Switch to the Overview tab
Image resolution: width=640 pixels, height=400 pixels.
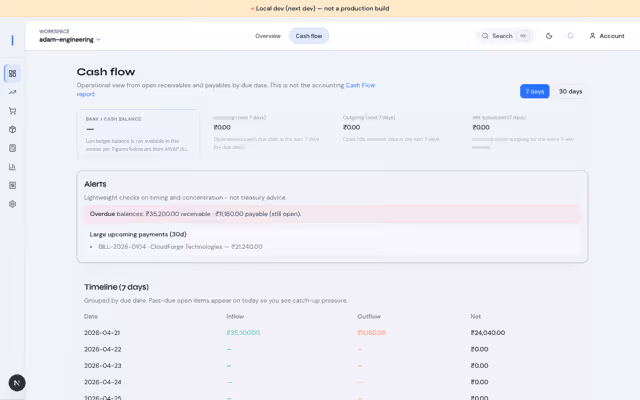pos(268,36)
